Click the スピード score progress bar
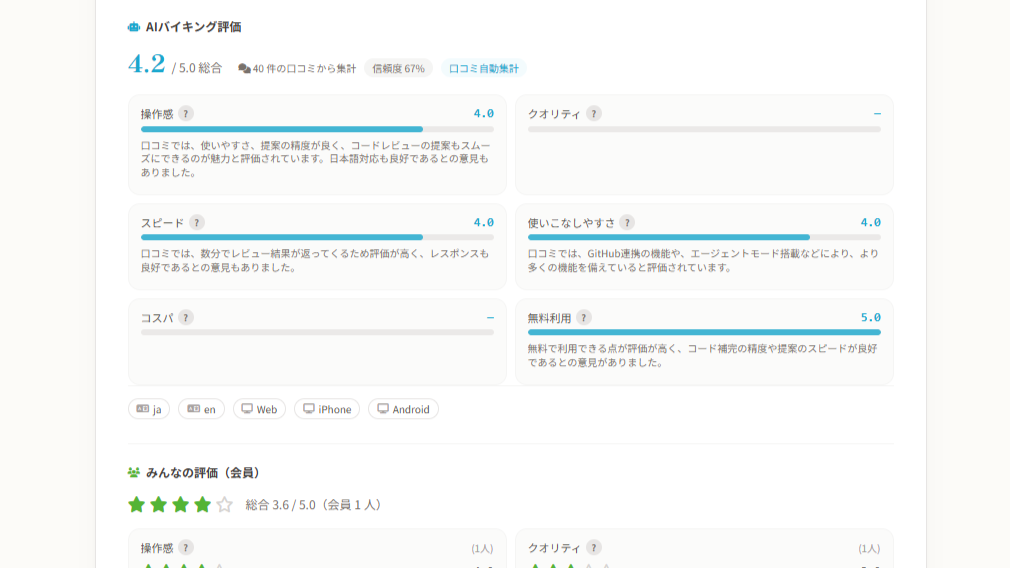Screen dimensions: 1010x568 tap(318, 238)
